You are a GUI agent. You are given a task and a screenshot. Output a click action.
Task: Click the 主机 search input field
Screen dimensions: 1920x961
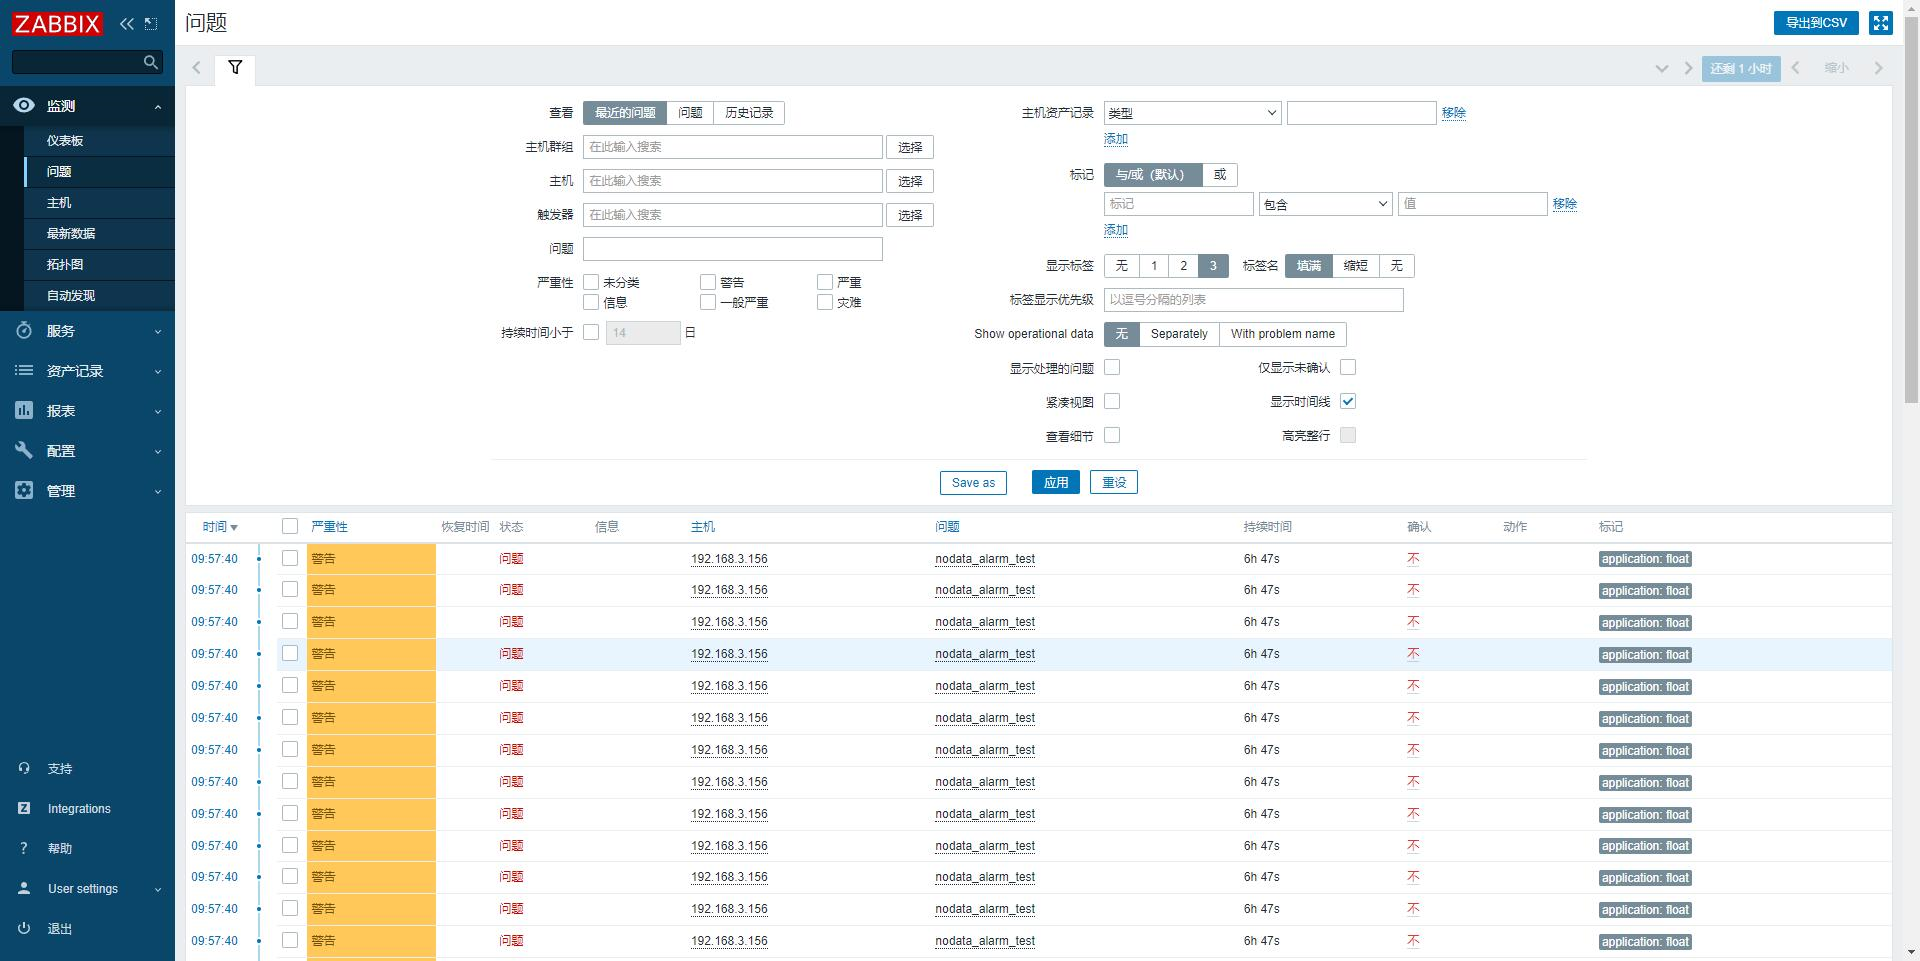coord(733,181)
